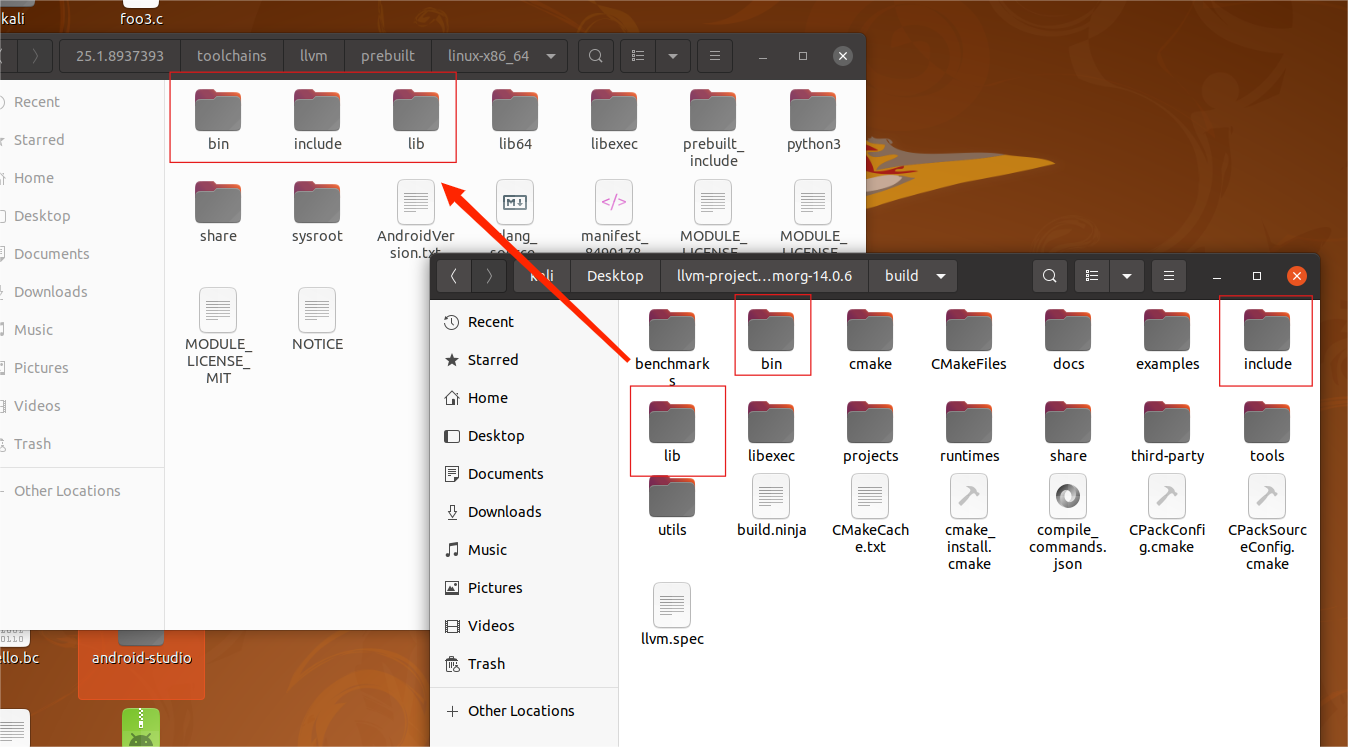Select include folder in linux-x86_64 window
1348x747 pixels.
[x=317, y=120]
